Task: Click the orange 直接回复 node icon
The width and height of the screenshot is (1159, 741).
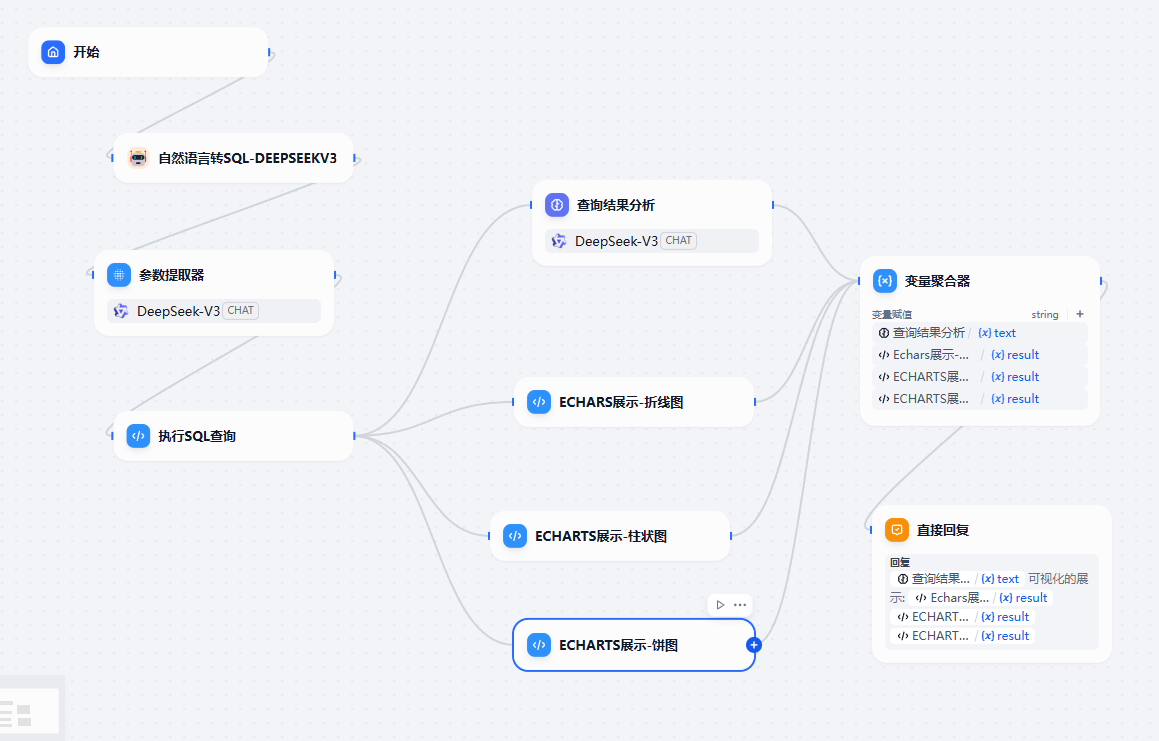Action: pos(897,530)
